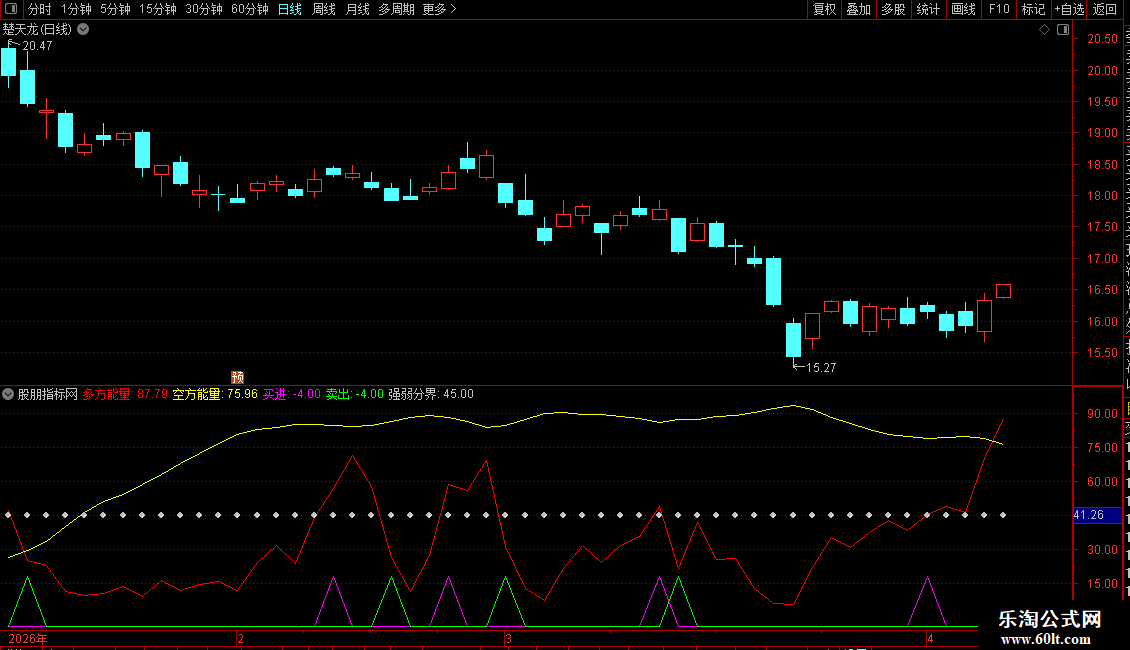Image resolution: width=1130 pixels, height=650 pixels.
Task: Open F10 company information
Action: pyautogui.click(x=999, y=9)
